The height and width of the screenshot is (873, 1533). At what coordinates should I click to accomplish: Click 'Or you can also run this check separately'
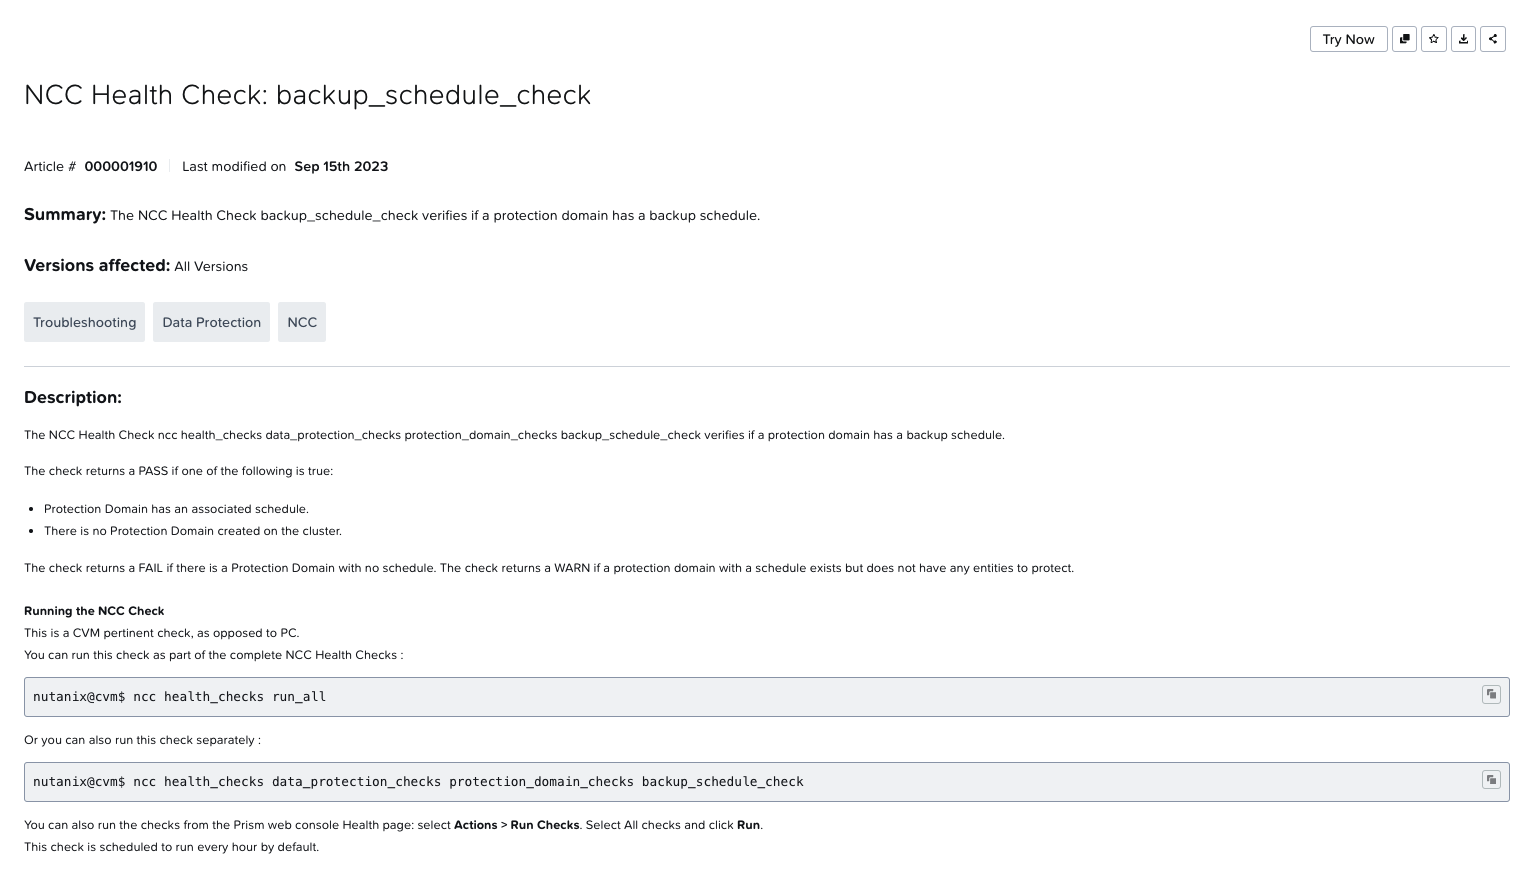point(142,740)
